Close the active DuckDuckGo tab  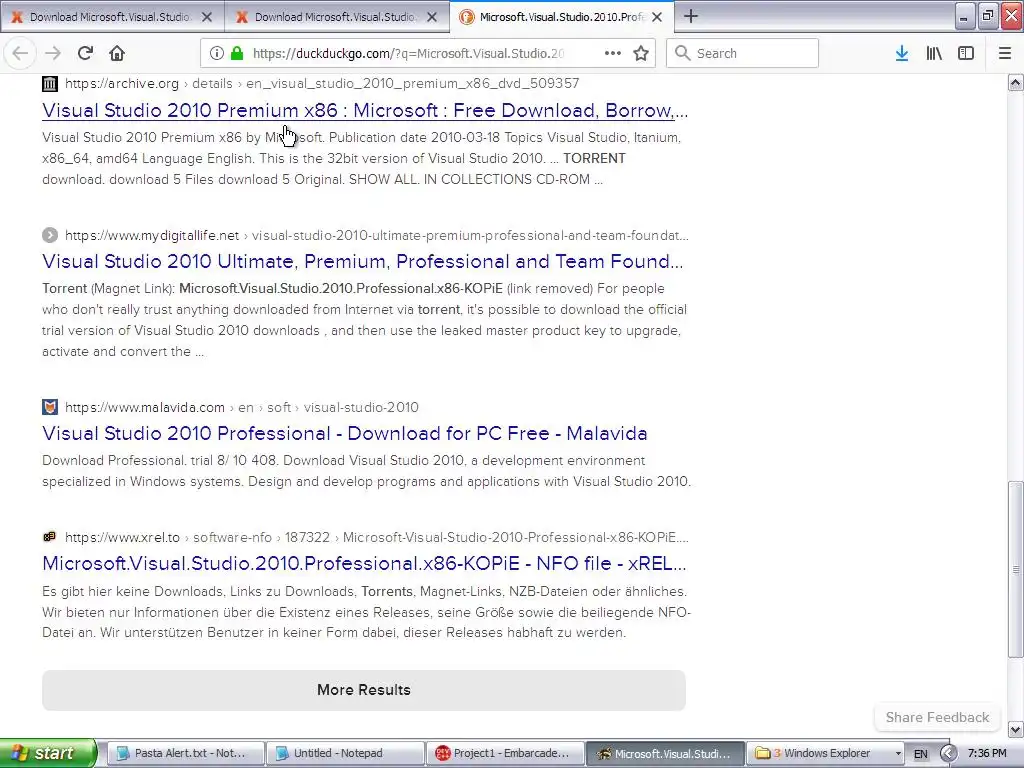(658, 18)
